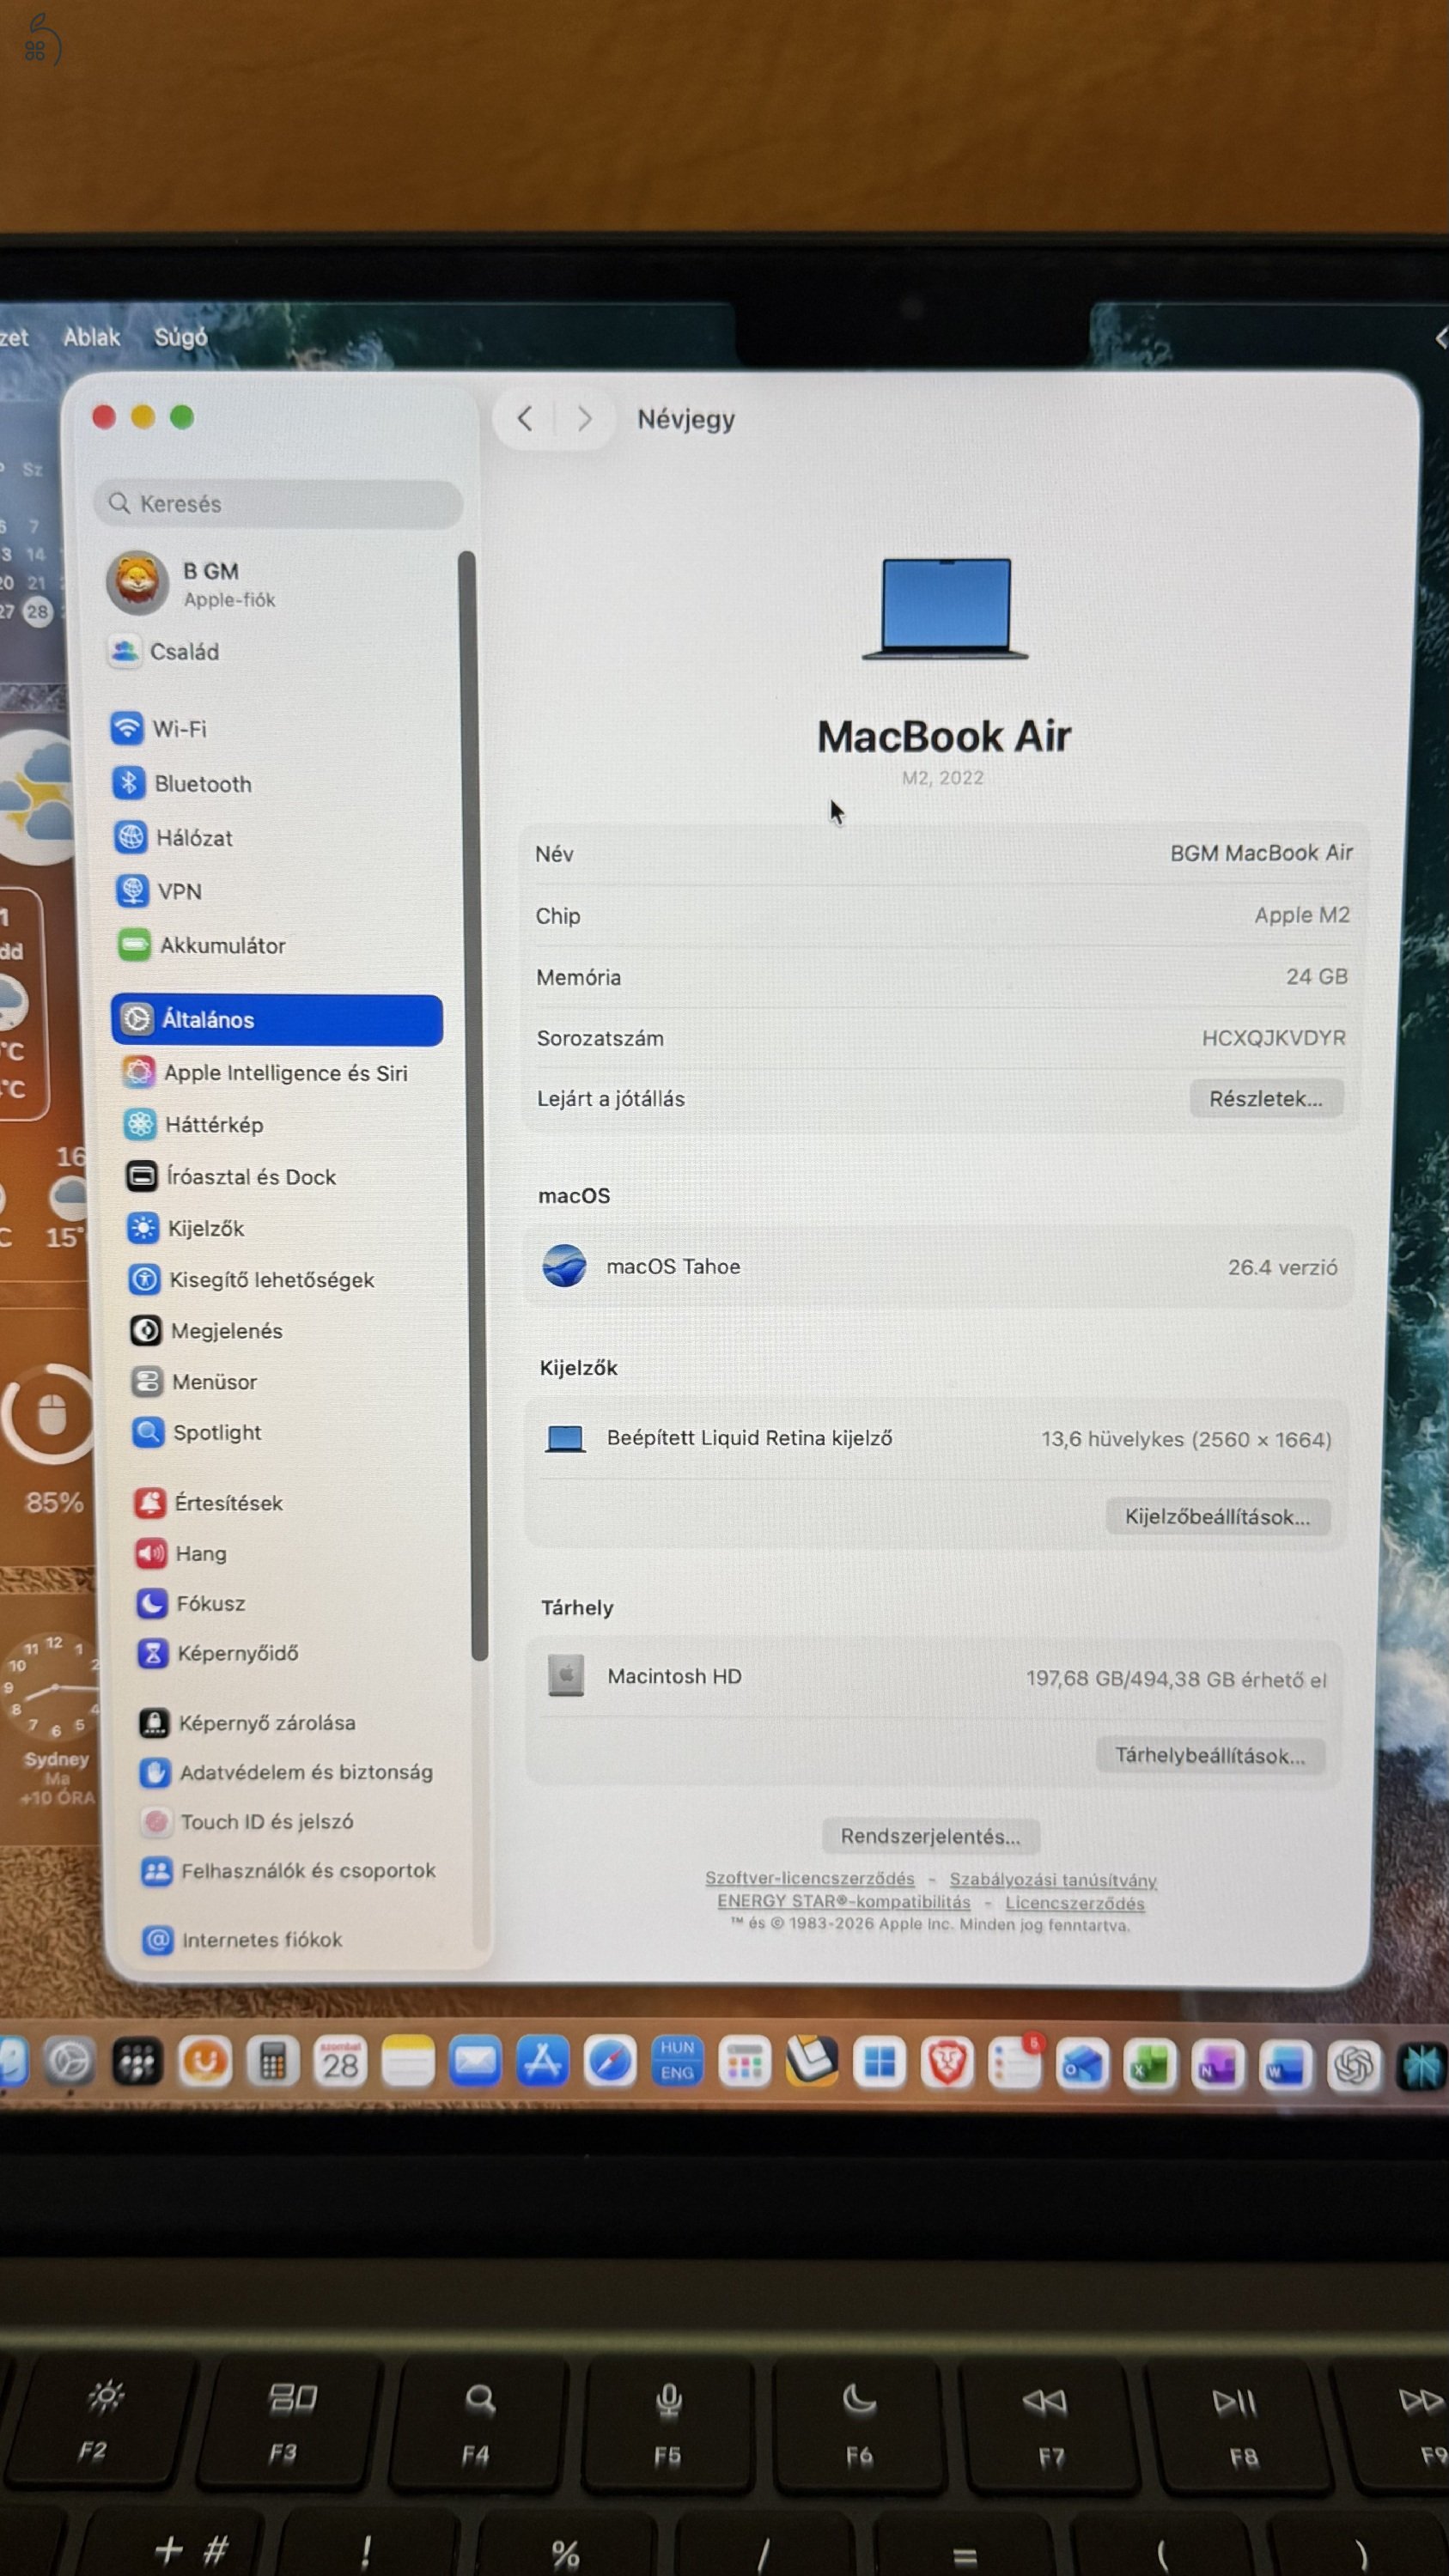Click the Keresés search field
This screenshot has height=2576, width=1449.
280,504
